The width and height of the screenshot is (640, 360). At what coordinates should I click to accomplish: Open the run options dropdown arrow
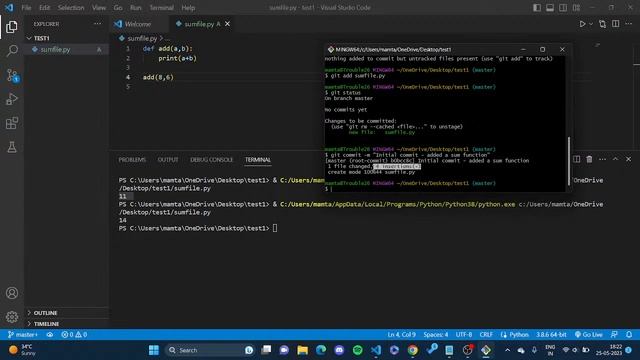[x=591, y=24]
